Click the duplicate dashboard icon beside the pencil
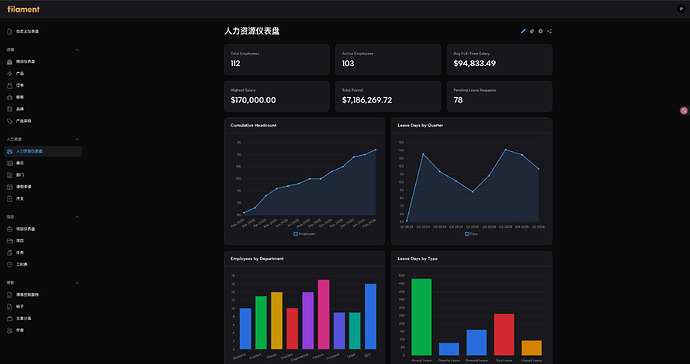690x364 pixels. pyautogui.click(x=532, y=31)
